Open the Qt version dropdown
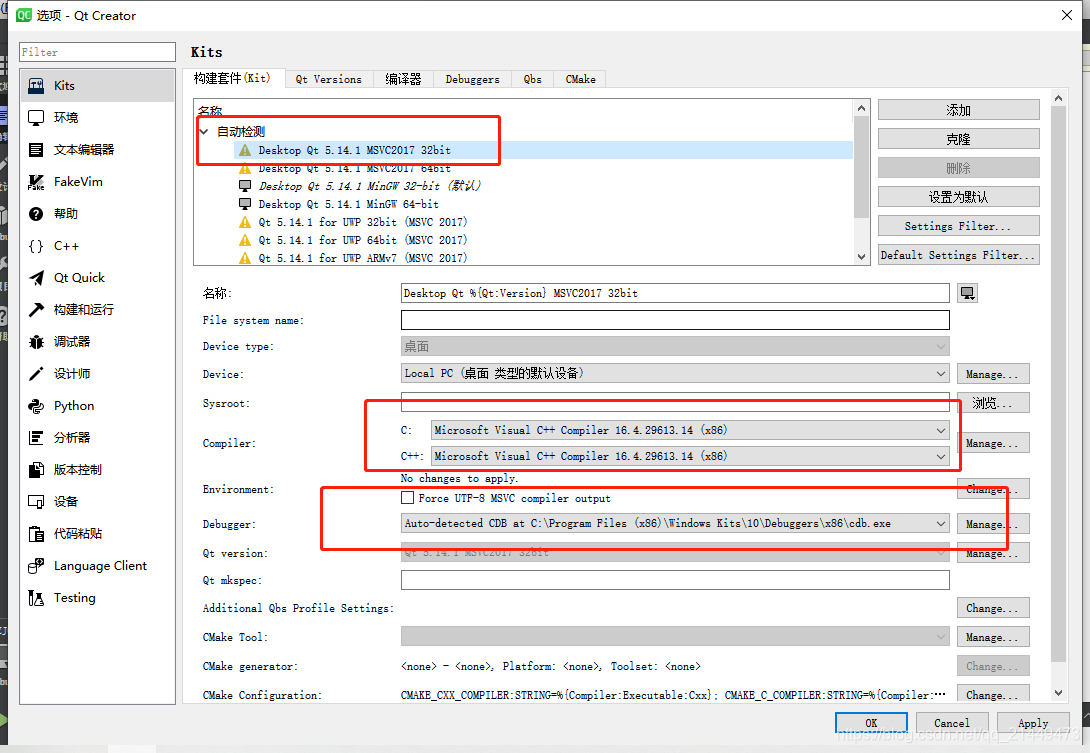This screenshot has height=753, width=1090. [675, 553]
